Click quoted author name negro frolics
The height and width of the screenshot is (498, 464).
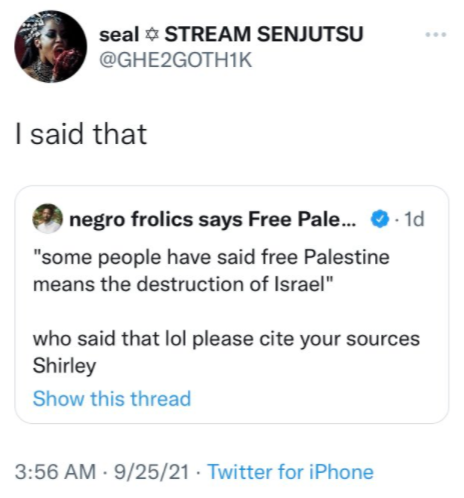pyautogui.click(x=131, y=219)
